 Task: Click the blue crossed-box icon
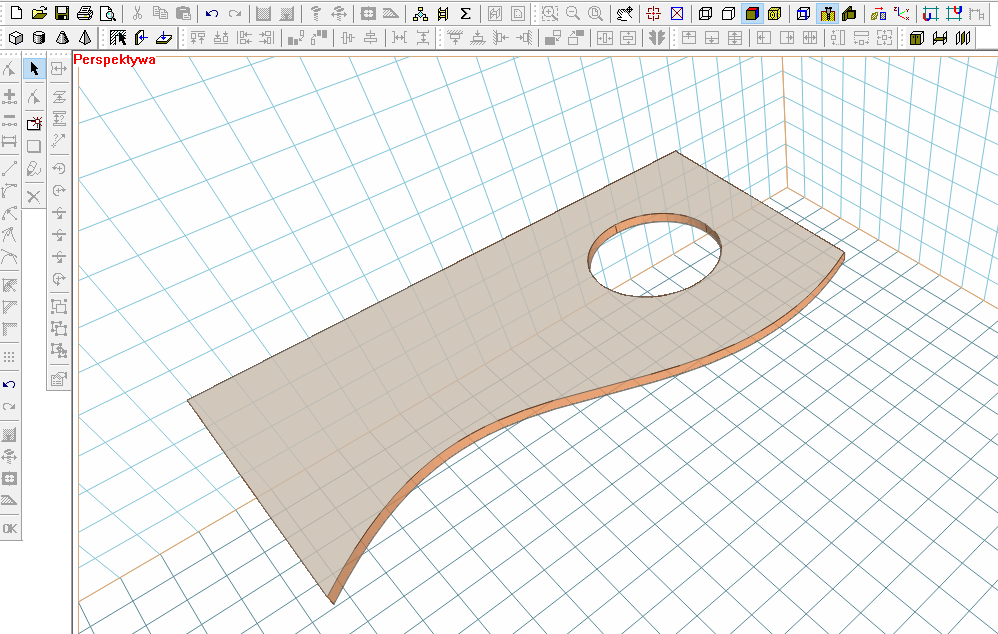tap(677, 13)
